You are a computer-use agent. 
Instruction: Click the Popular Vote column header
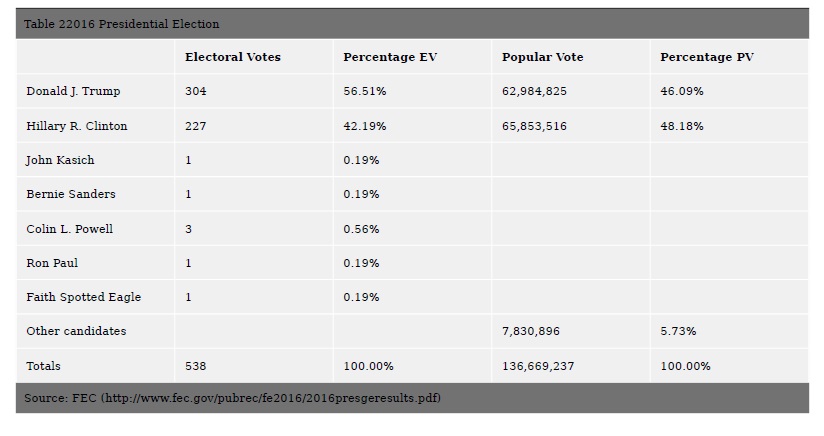coord(542,57)
